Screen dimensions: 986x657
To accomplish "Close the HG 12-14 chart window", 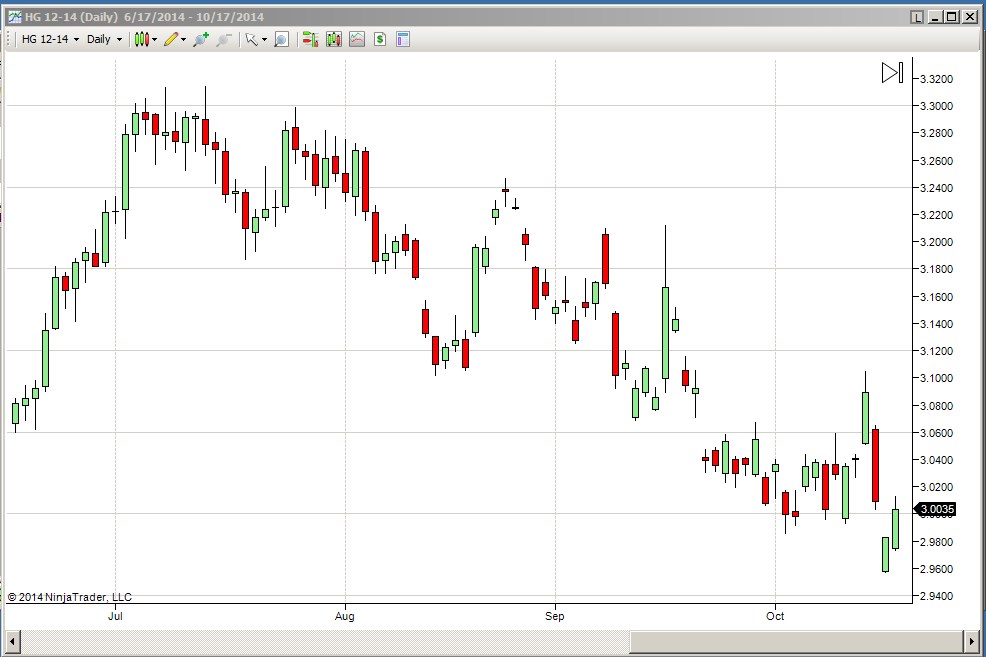I will coord(970,17).
